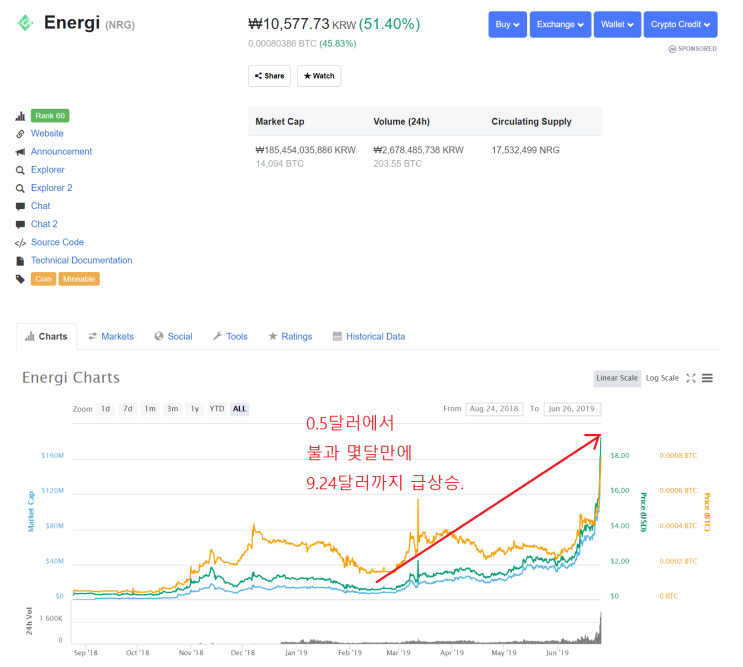Click the tag icon beside Coin label
The width and height of the screenshot is (743, 667).
[x=20, y=279]
